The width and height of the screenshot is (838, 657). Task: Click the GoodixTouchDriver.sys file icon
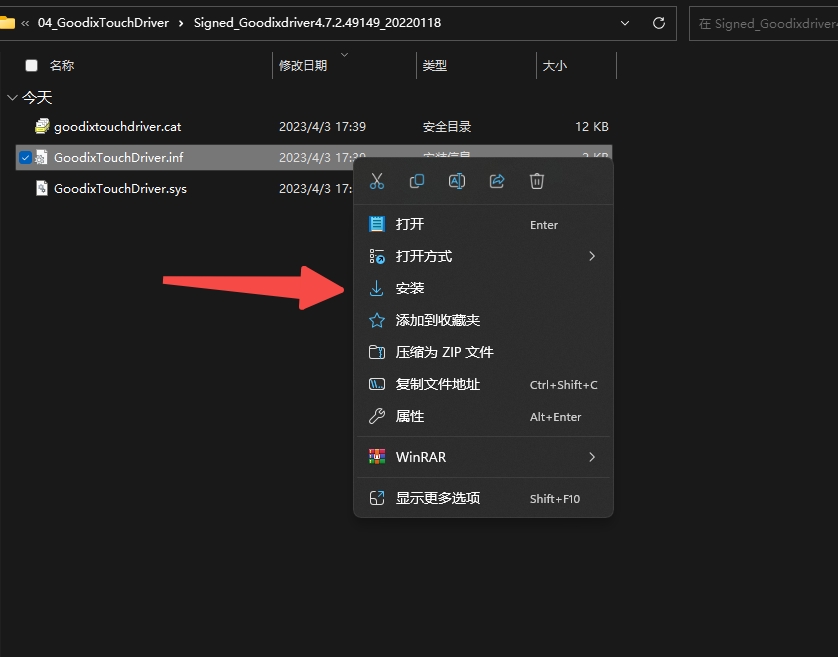pos(42,188)
